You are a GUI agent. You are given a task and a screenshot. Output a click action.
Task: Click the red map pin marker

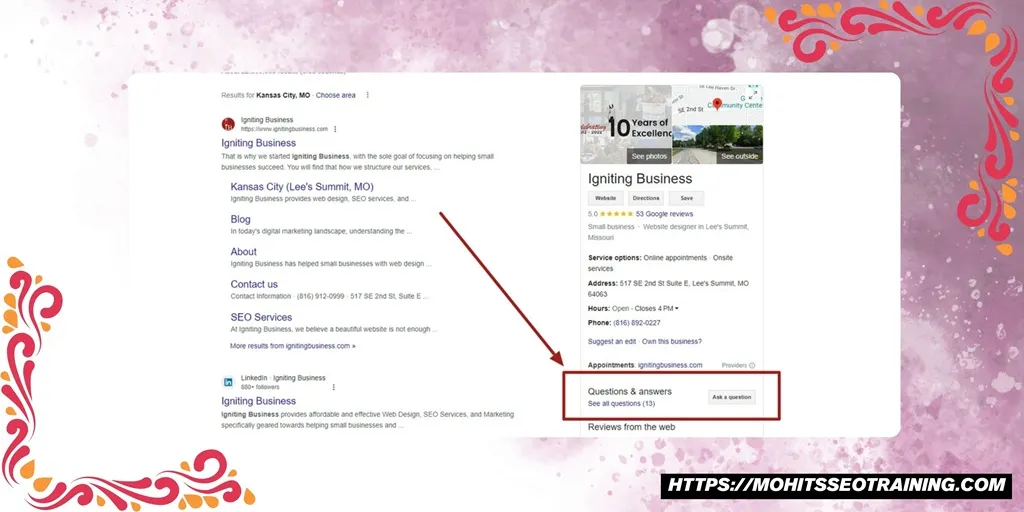coord(717,104)
